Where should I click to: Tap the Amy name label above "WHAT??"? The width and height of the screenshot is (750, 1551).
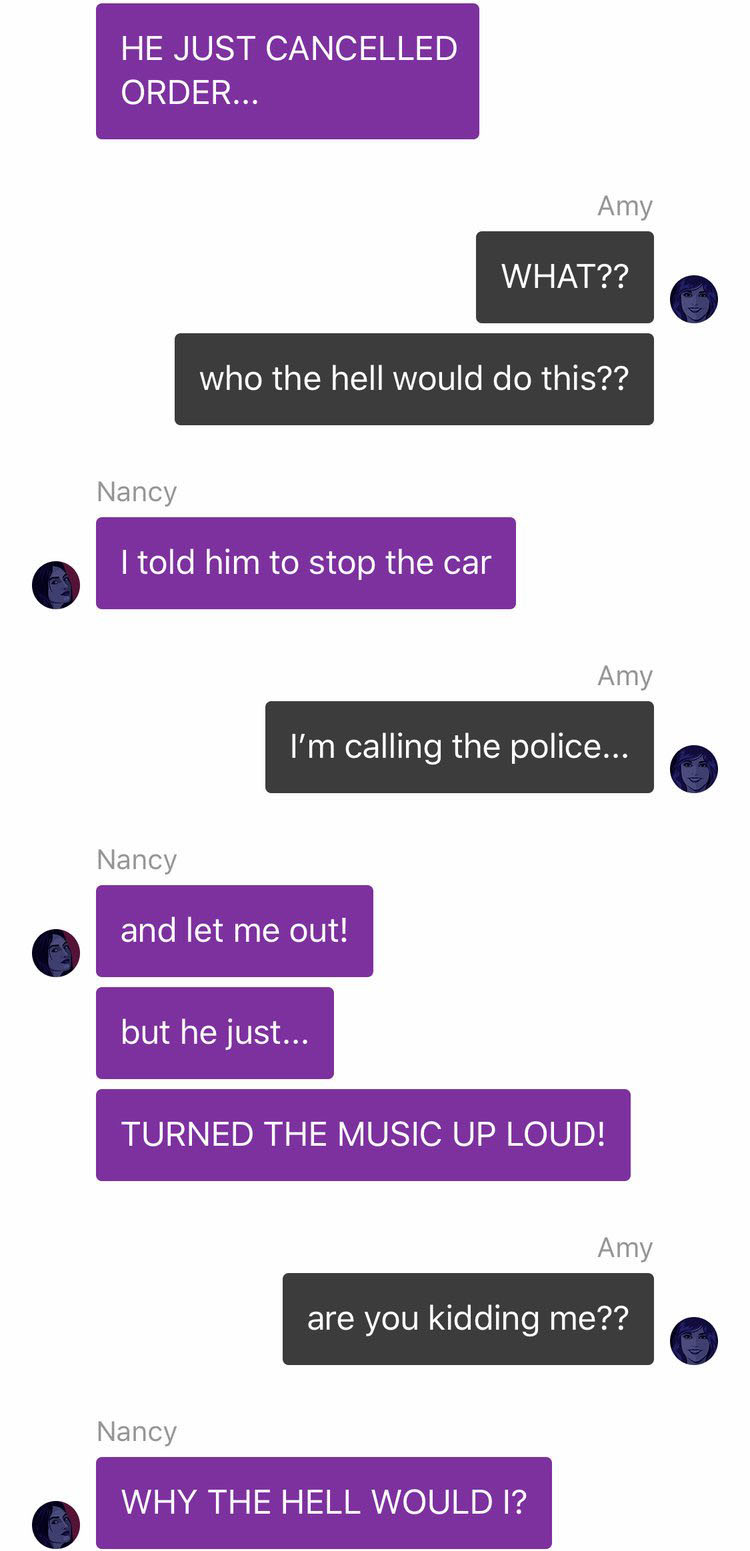tap(625, 206)
